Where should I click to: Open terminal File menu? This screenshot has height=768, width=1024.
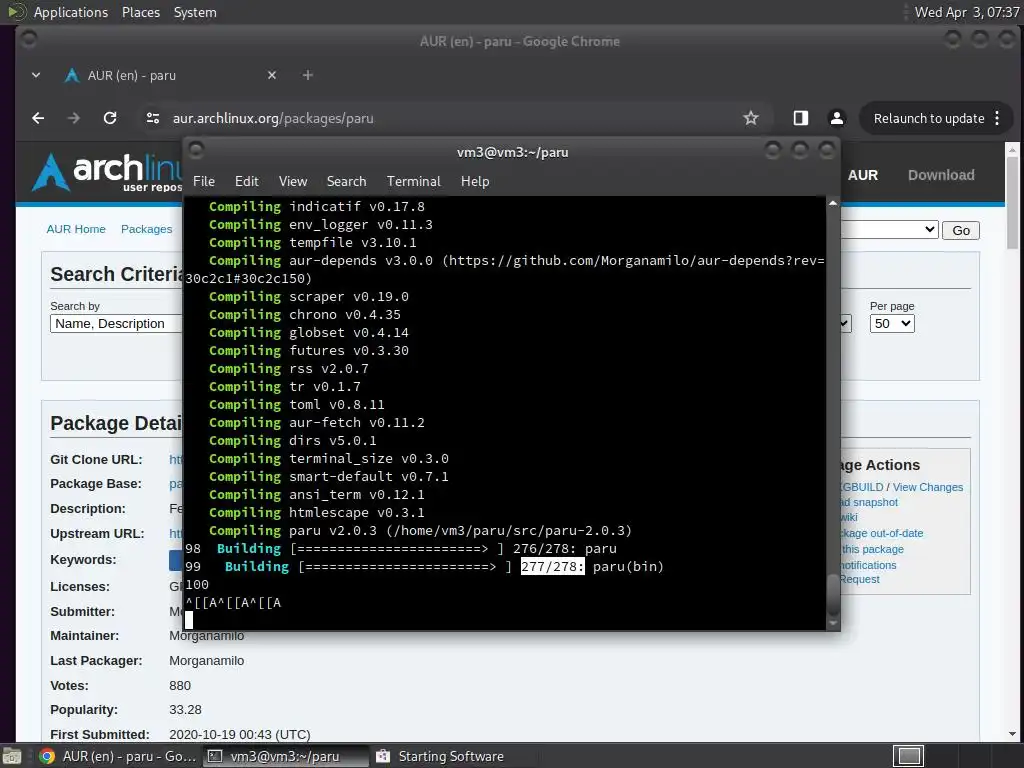[x=204, y=182]
